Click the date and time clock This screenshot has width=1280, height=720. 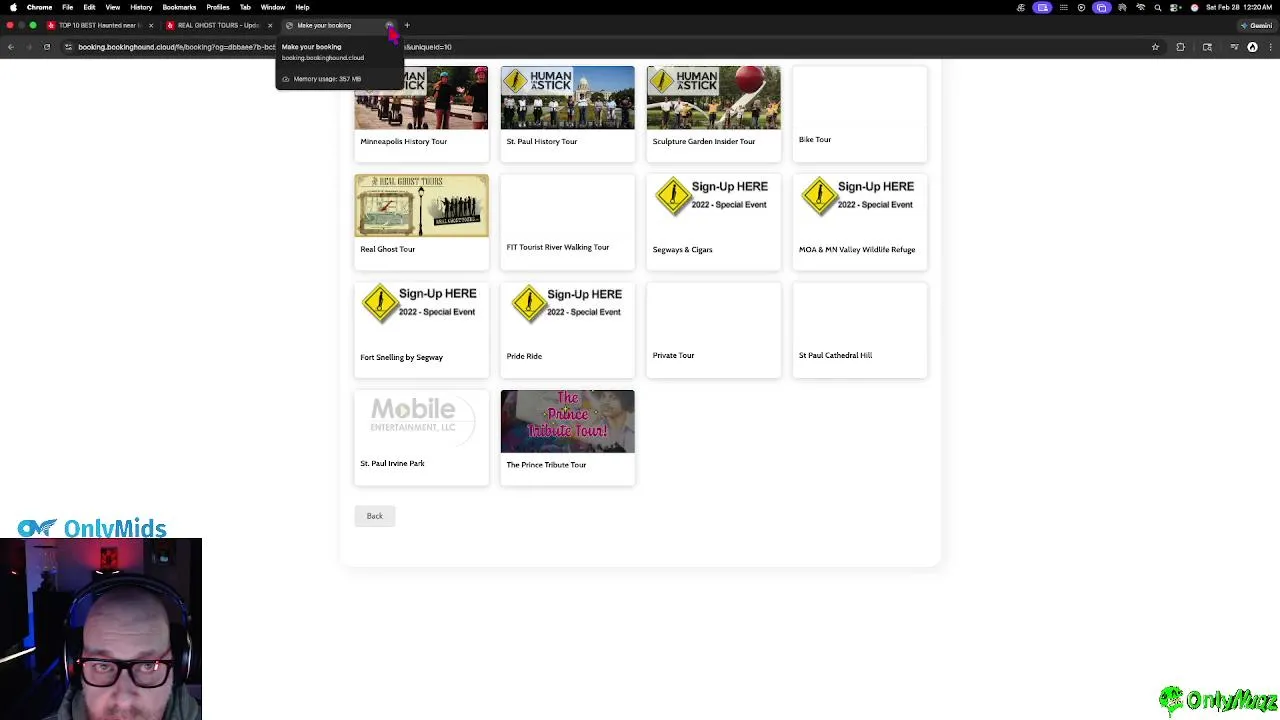[x=1239, y=7]
